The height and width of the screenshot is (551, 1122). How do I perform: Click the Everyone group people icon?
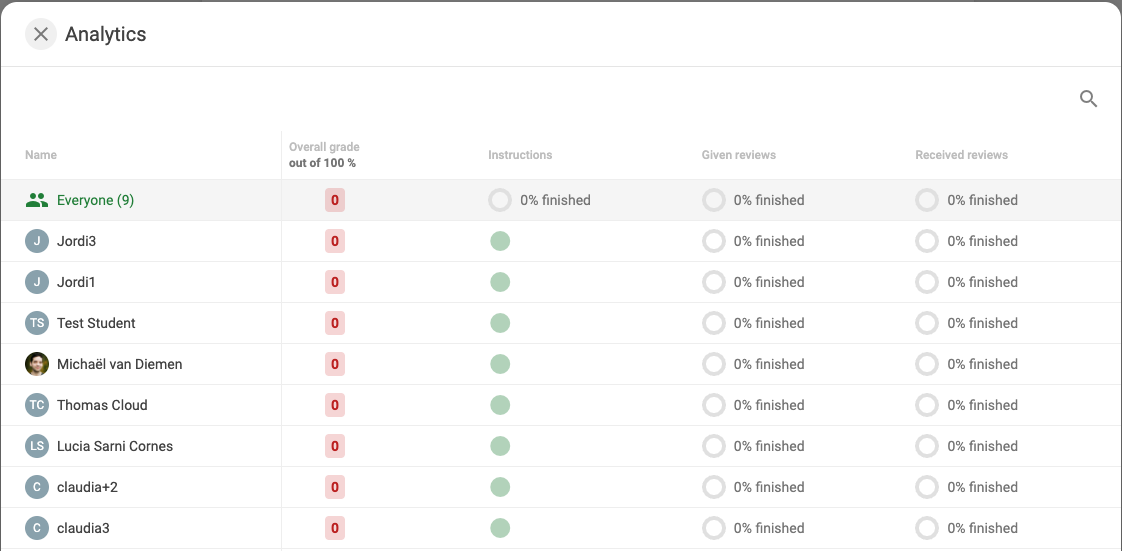(x=36, y=200)
